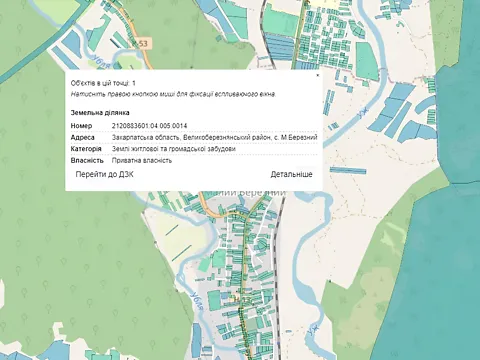
Task: Click the Детальніше link
Action: click(291, 174)
